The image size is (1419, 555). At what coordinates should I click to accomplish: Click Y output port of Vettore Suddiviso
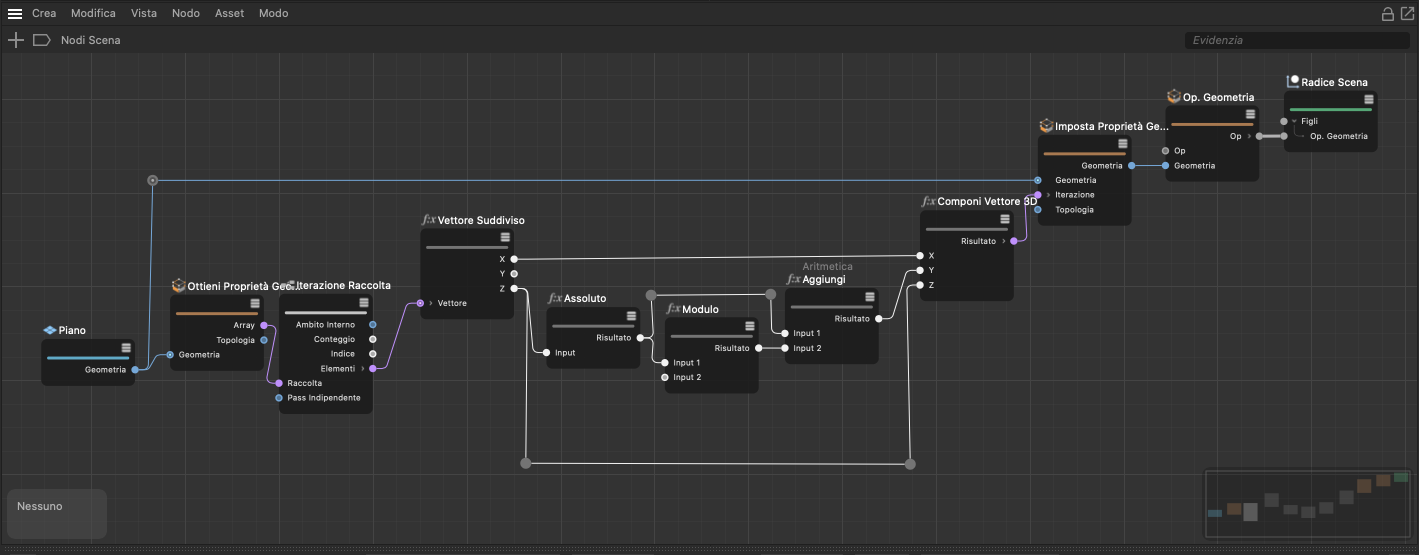click(514, 273)
